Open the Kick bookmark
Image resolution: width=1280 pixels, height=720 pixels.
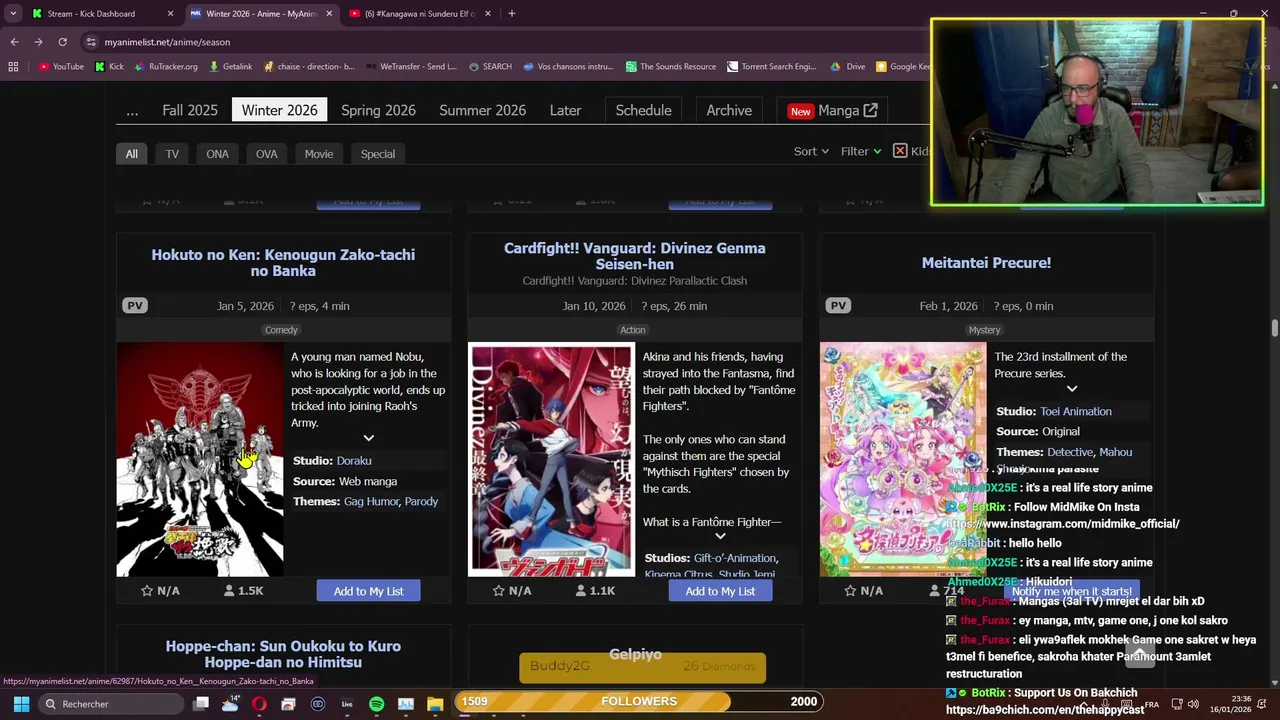pos(110,67)
